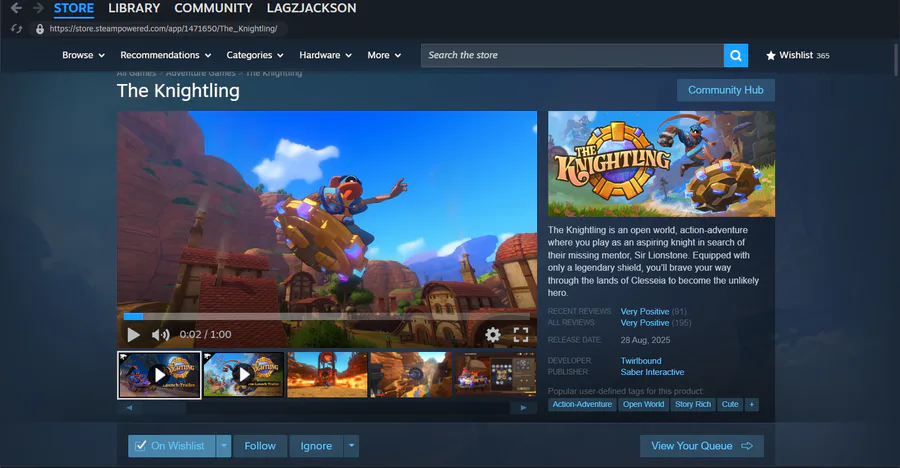900x468 pixels.
Task: Switch to the COMMUNITY tab
Action: (214, 8)
